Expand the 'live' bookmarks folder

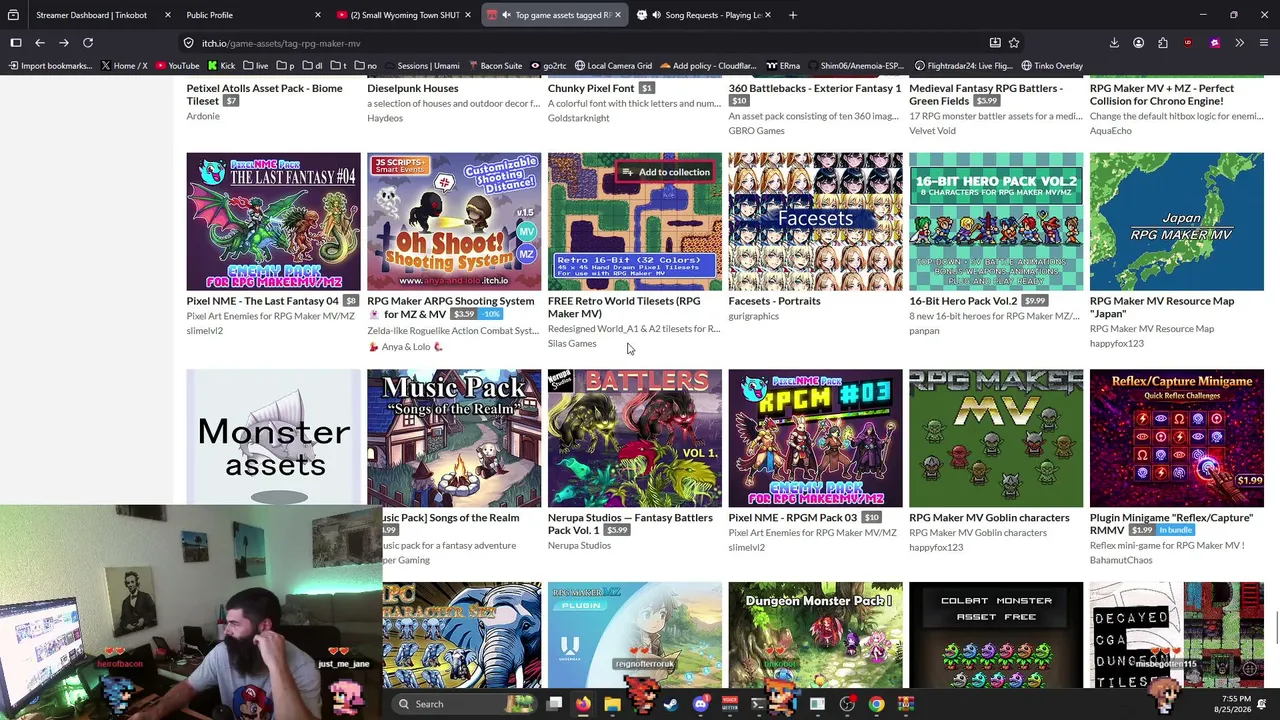tap(255, 66)
